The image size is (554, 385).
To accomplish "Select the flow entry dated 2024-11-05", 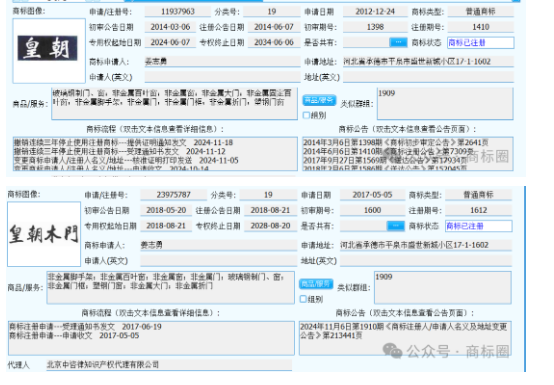I will click(x=126, y=160).
